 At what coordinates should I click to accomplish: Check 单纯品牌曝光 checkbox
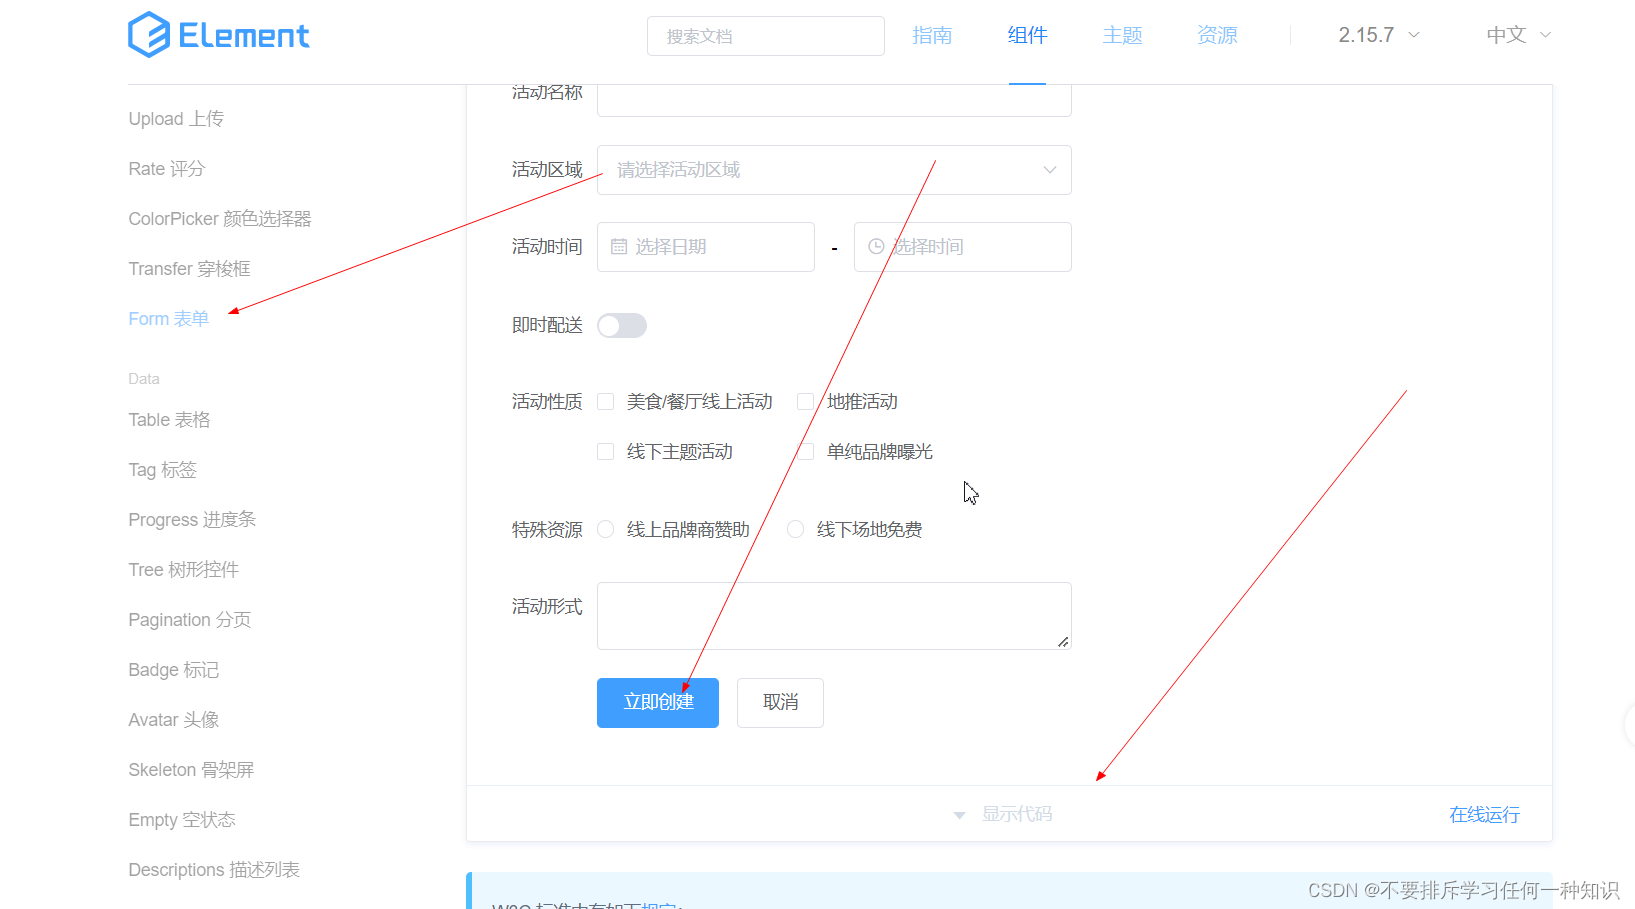(805, 452)
